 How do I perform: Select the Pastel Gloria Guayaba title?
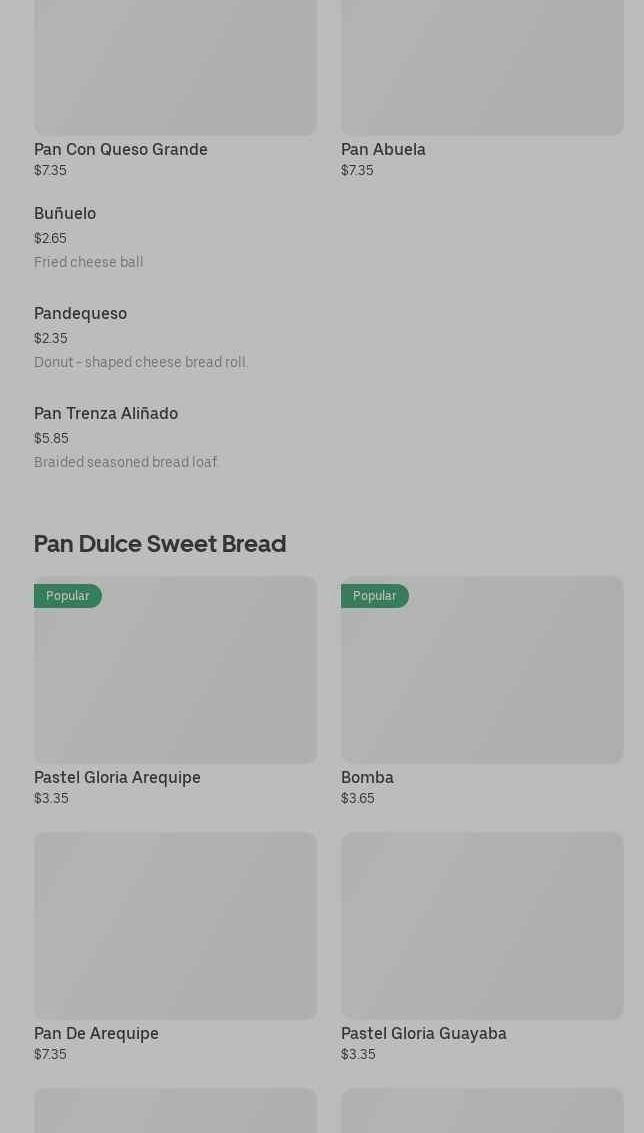pos(423,1034)
